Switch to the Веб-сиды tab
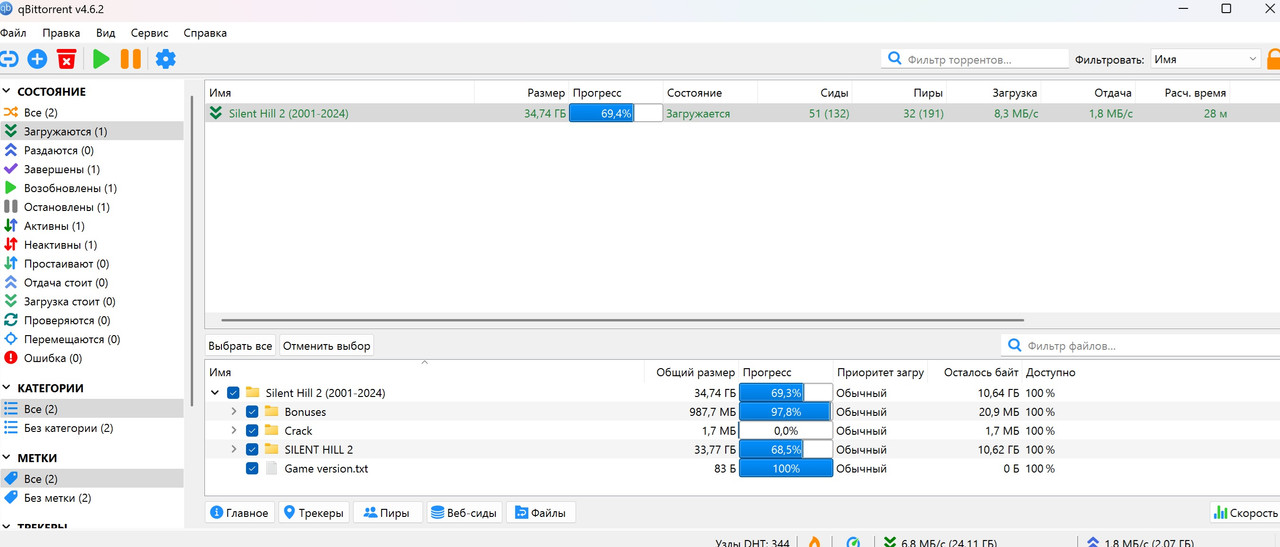Image resolution: width=1280 pixels, height=547 pixels. click(463, 513)
